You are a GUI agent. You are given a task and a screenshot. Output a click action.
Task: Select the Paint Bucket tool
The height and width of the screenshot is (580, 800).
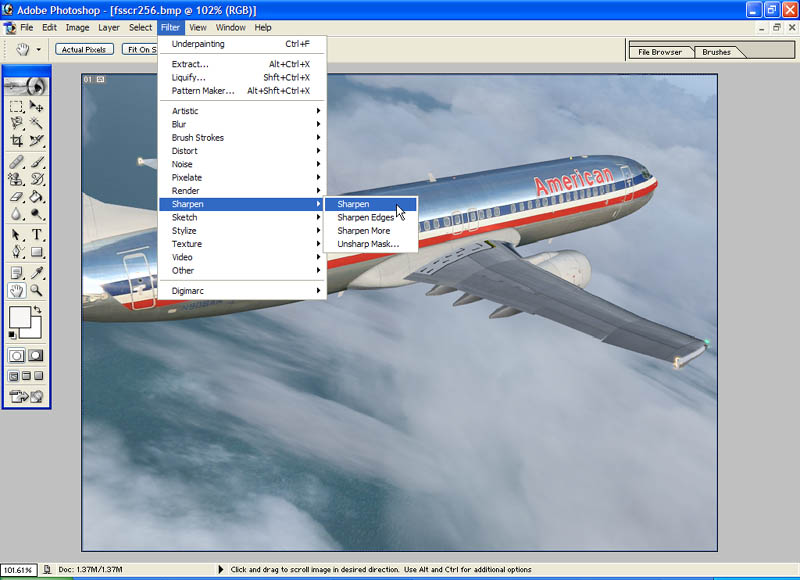pyautogui.click(x=37, y=197)
